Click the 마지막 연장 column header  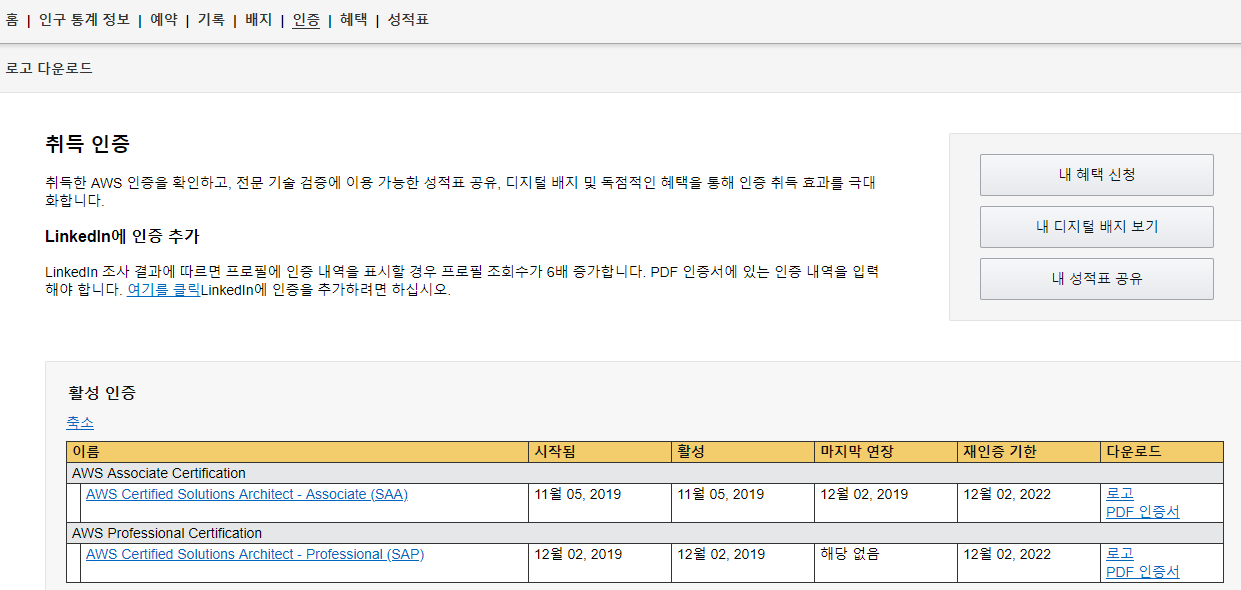click(886, 452)
